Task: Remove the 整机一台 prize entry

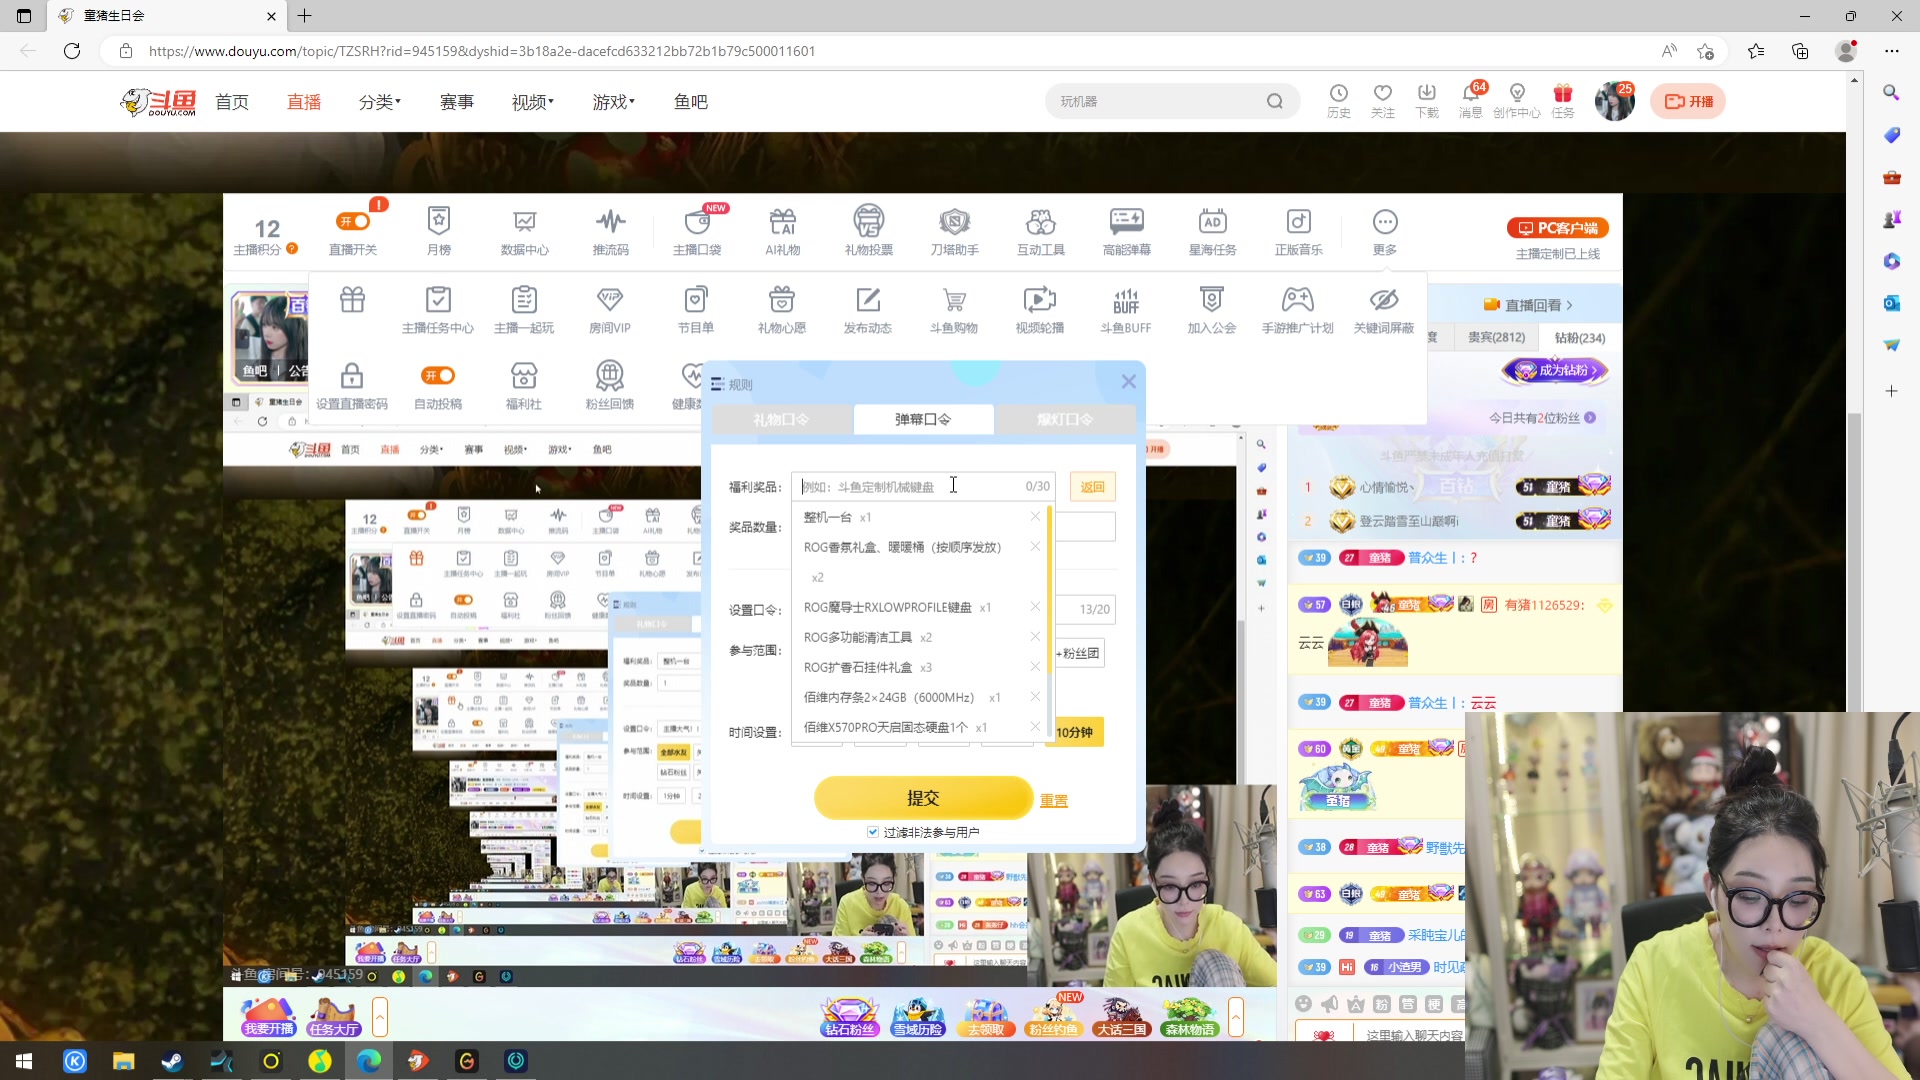Action: point(1035,517)
